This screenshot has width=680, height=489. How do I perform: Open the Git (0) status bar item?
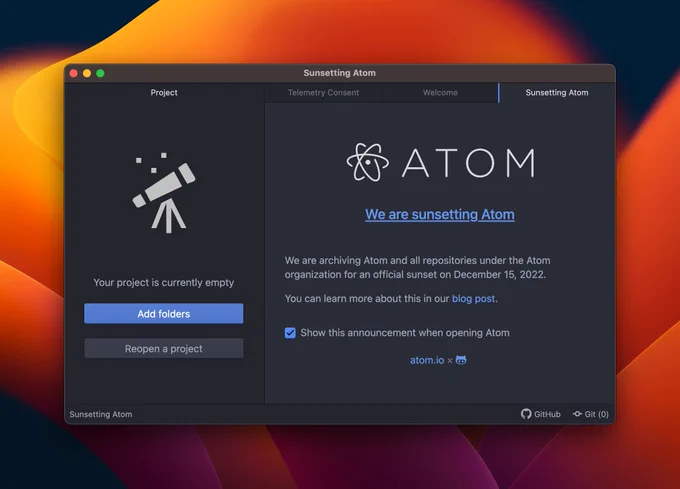(591, 414)
